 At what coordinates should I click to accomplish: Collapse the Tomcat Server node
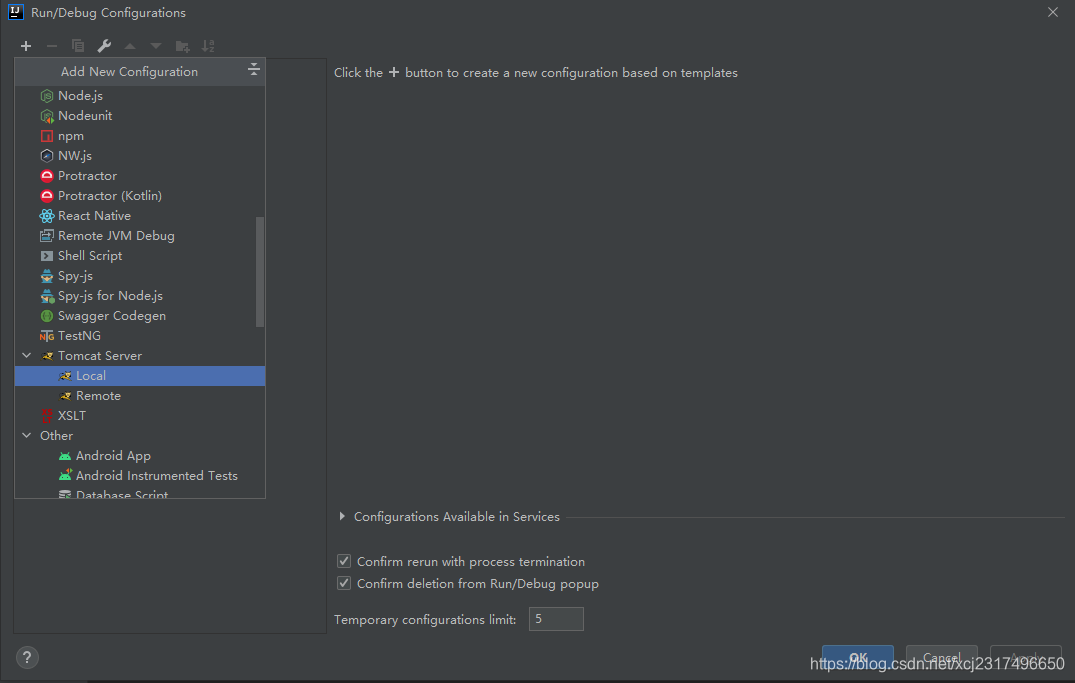tap(27, 355)
